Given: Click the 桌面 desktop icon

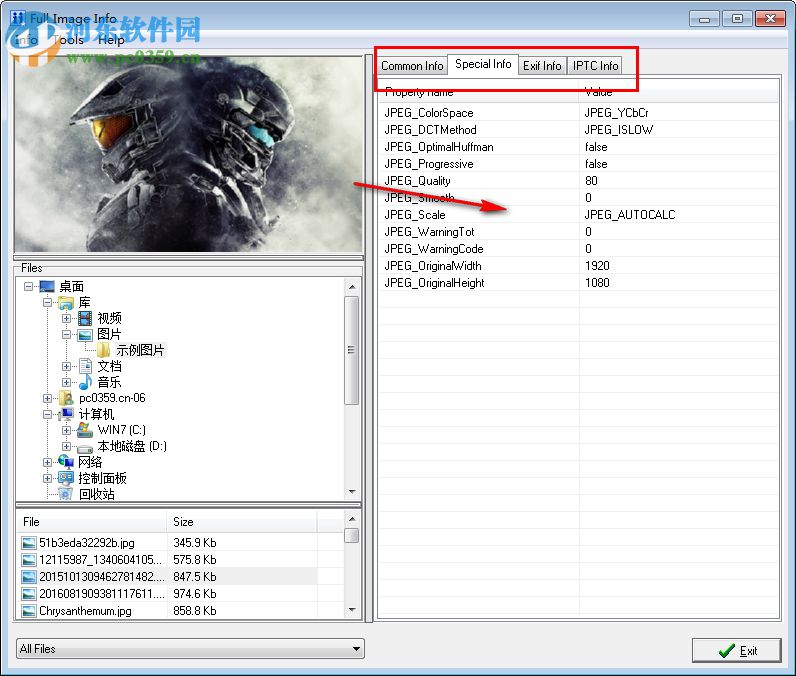Looking at the screenshot, I should [x=47, y=286].
